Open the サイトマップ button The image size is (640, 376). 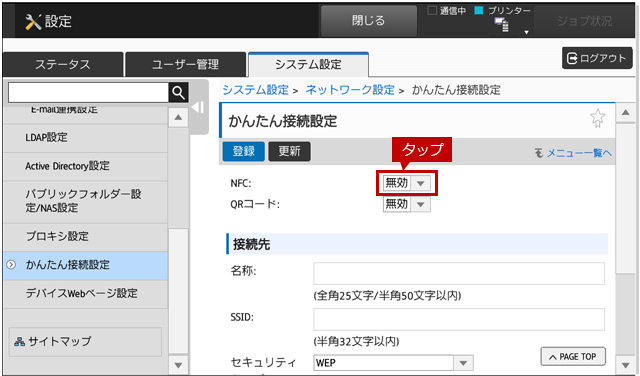click(85, 341)
